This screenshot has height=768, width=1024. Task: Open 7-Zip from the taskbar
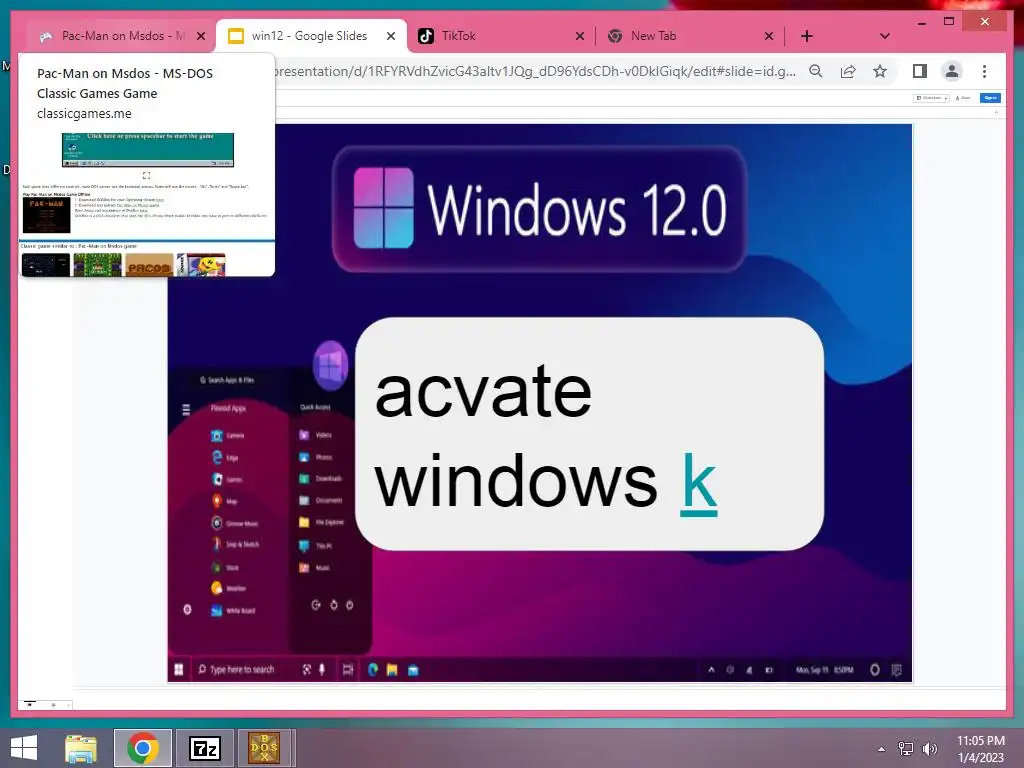(x=204, y=748)
